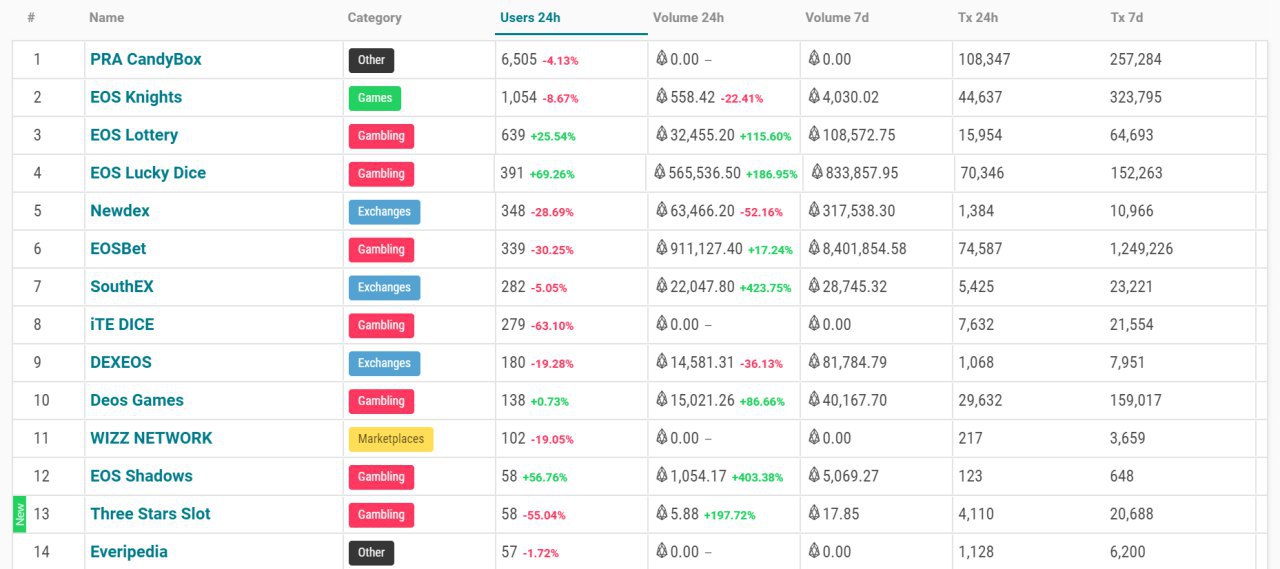Click EOS icon before volume 565,536.50
This screenshot has height=569, width=1280.
click(660, 173)
